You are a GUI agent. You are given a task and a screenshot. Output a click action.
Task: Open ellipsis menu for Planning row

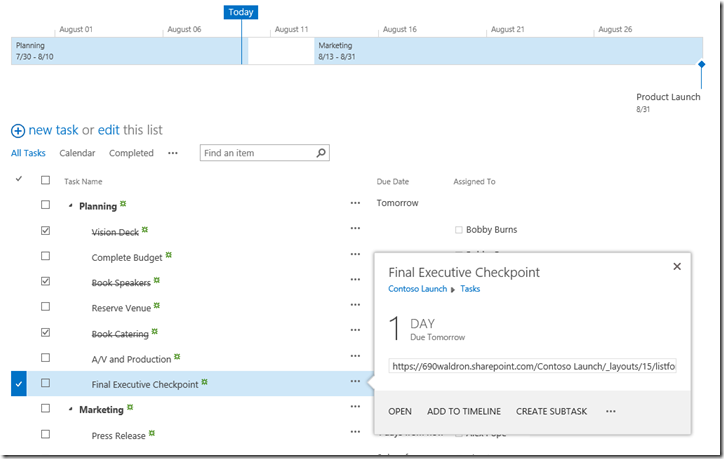pyautogui.click(x=355, y=203)
